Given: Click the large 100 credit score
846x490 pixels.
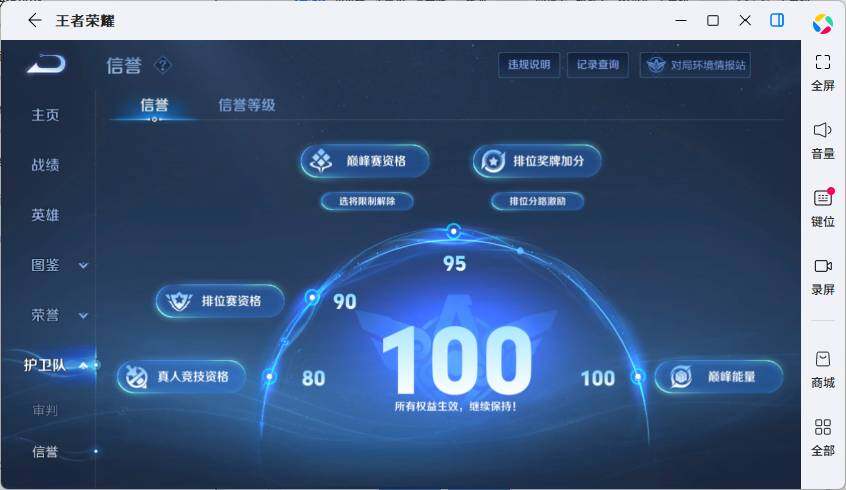Looking at the screenshot, I should click(x=456, y=360).
